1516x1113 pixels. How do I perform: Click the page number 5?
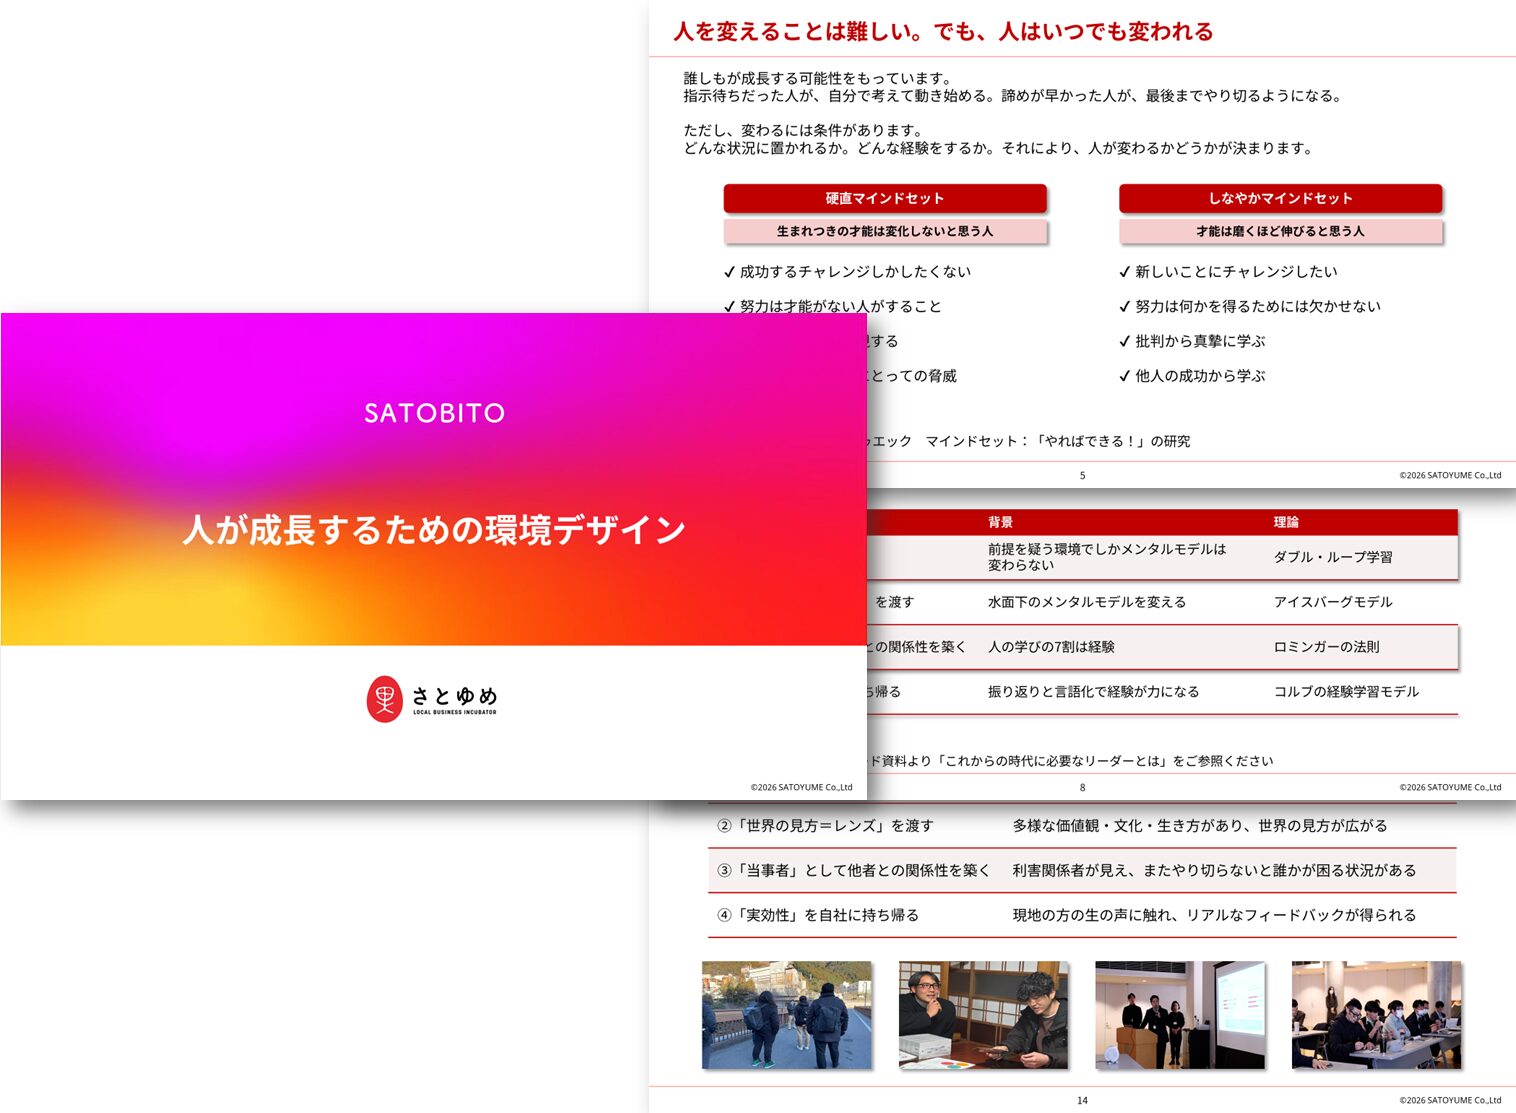tap(1082, 476)
